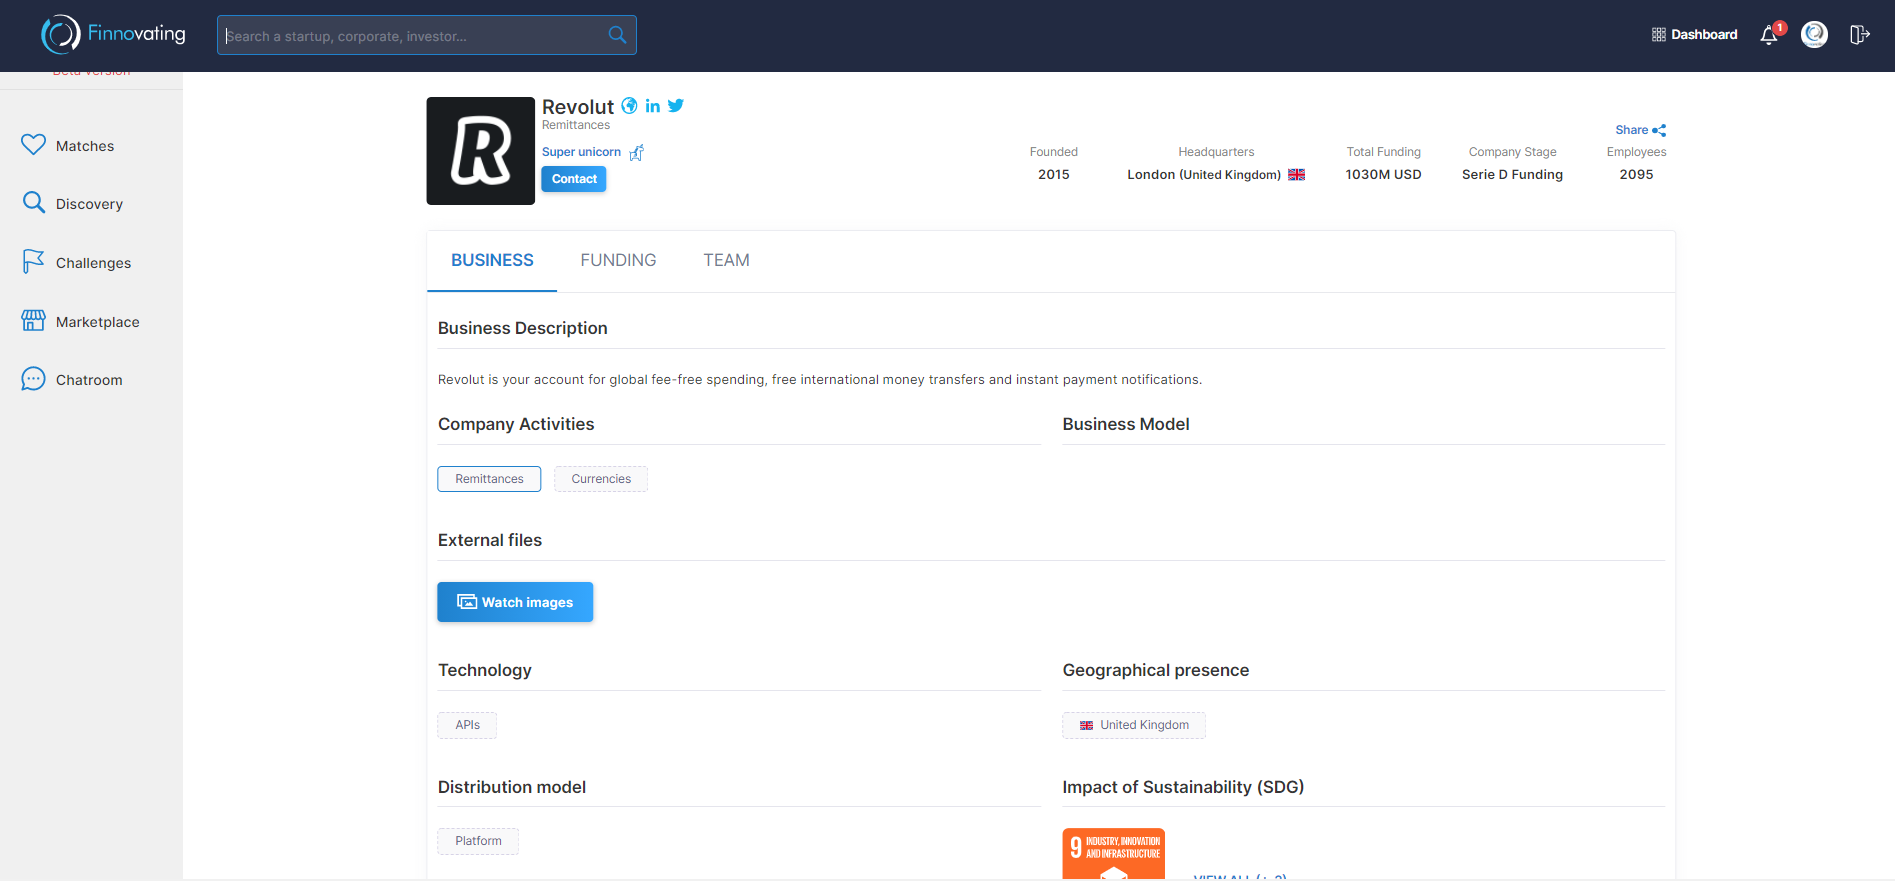Click the London headquarters text
This screenshot has height=881, width=1895.
[1204, 174]
